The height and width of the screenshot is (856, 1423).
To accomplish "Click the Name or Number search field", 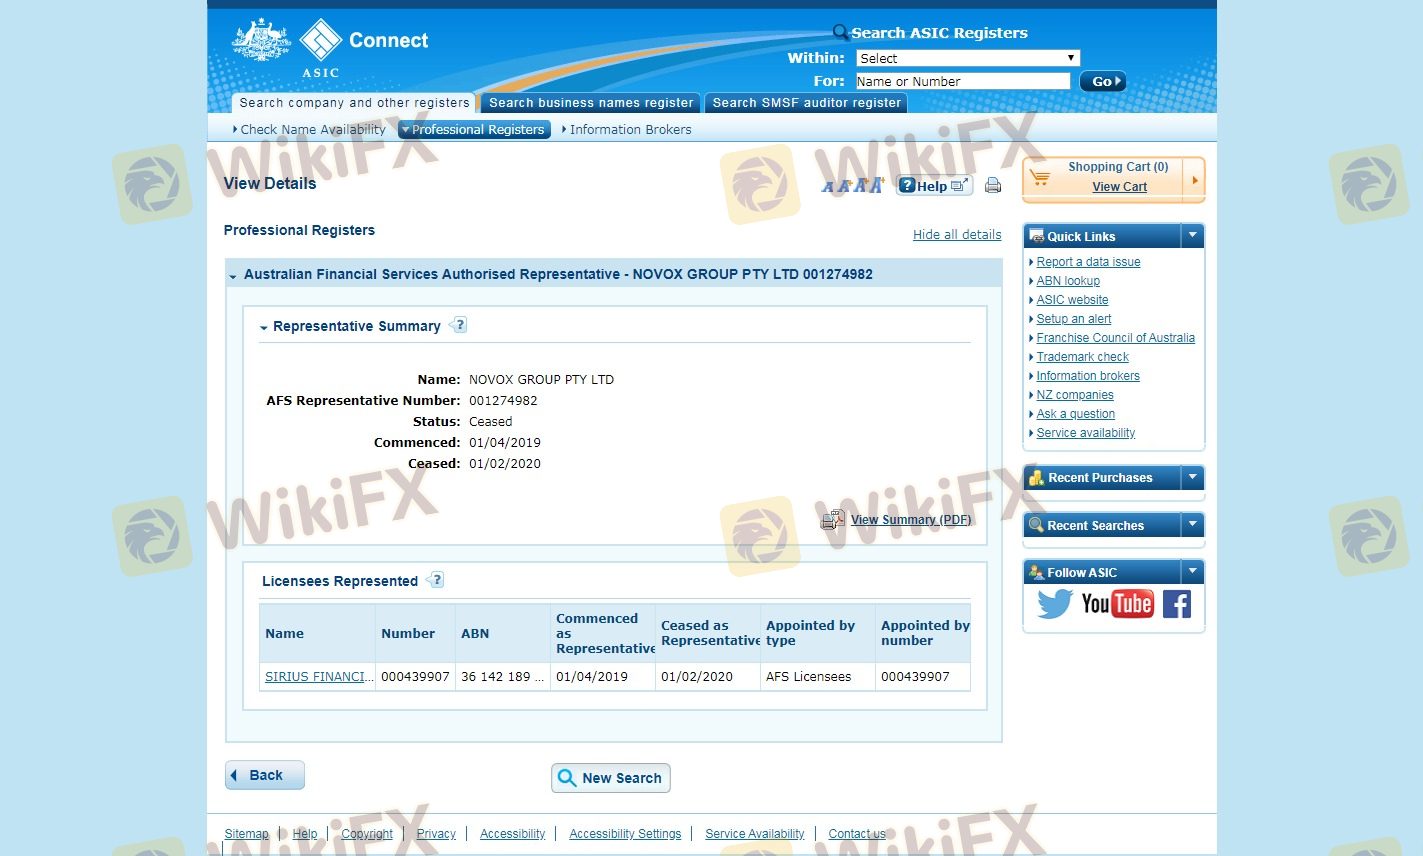I will [962, 82].
